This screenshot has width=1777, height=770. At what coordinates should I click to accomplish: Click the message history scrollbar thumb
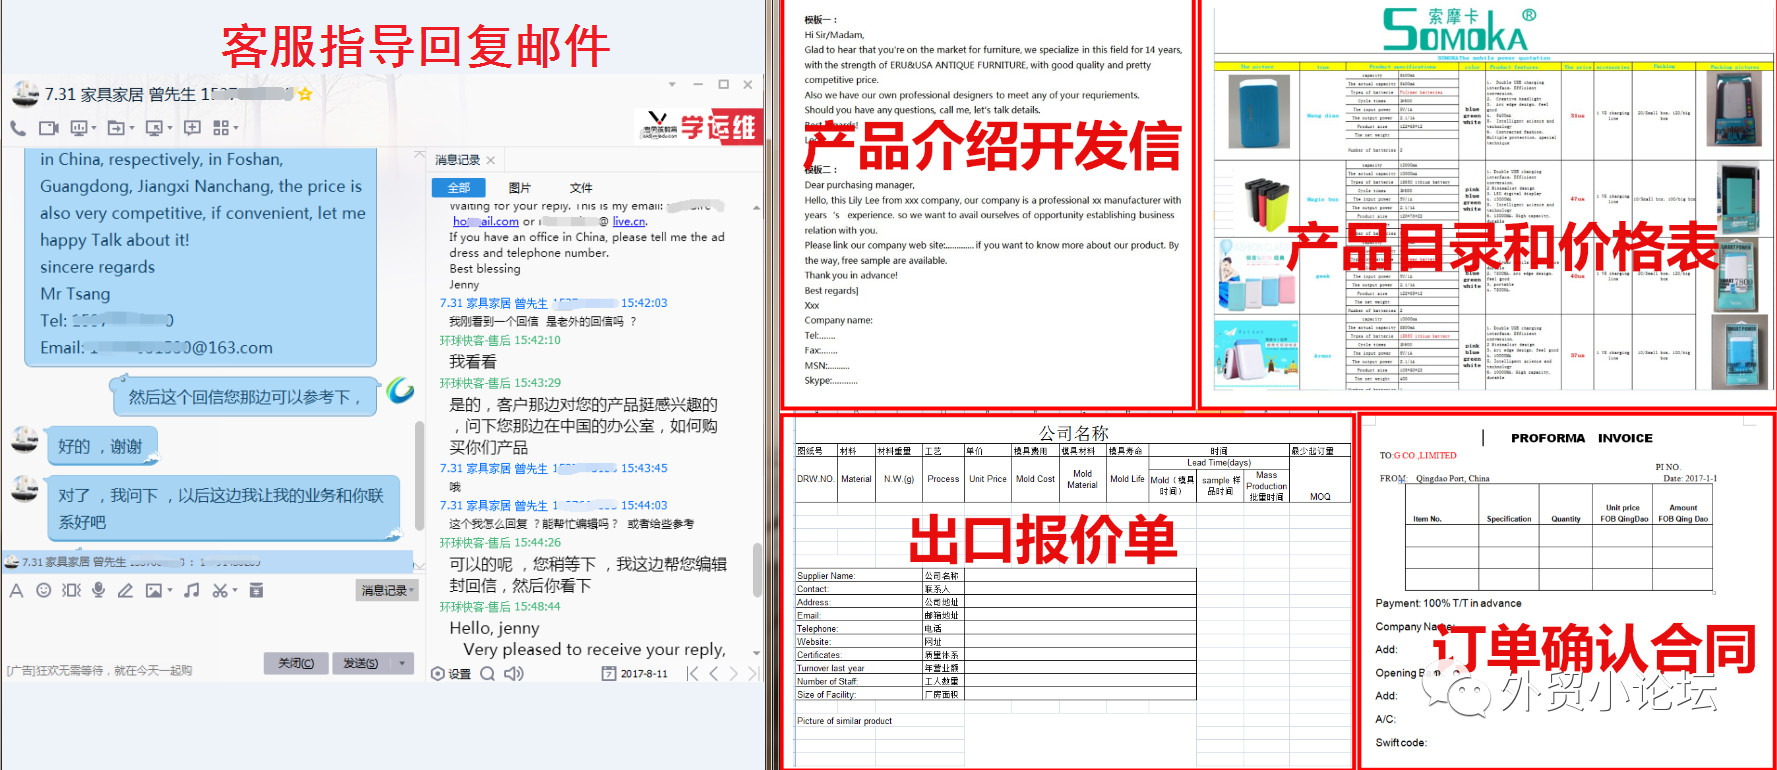(x=757, y=570)
